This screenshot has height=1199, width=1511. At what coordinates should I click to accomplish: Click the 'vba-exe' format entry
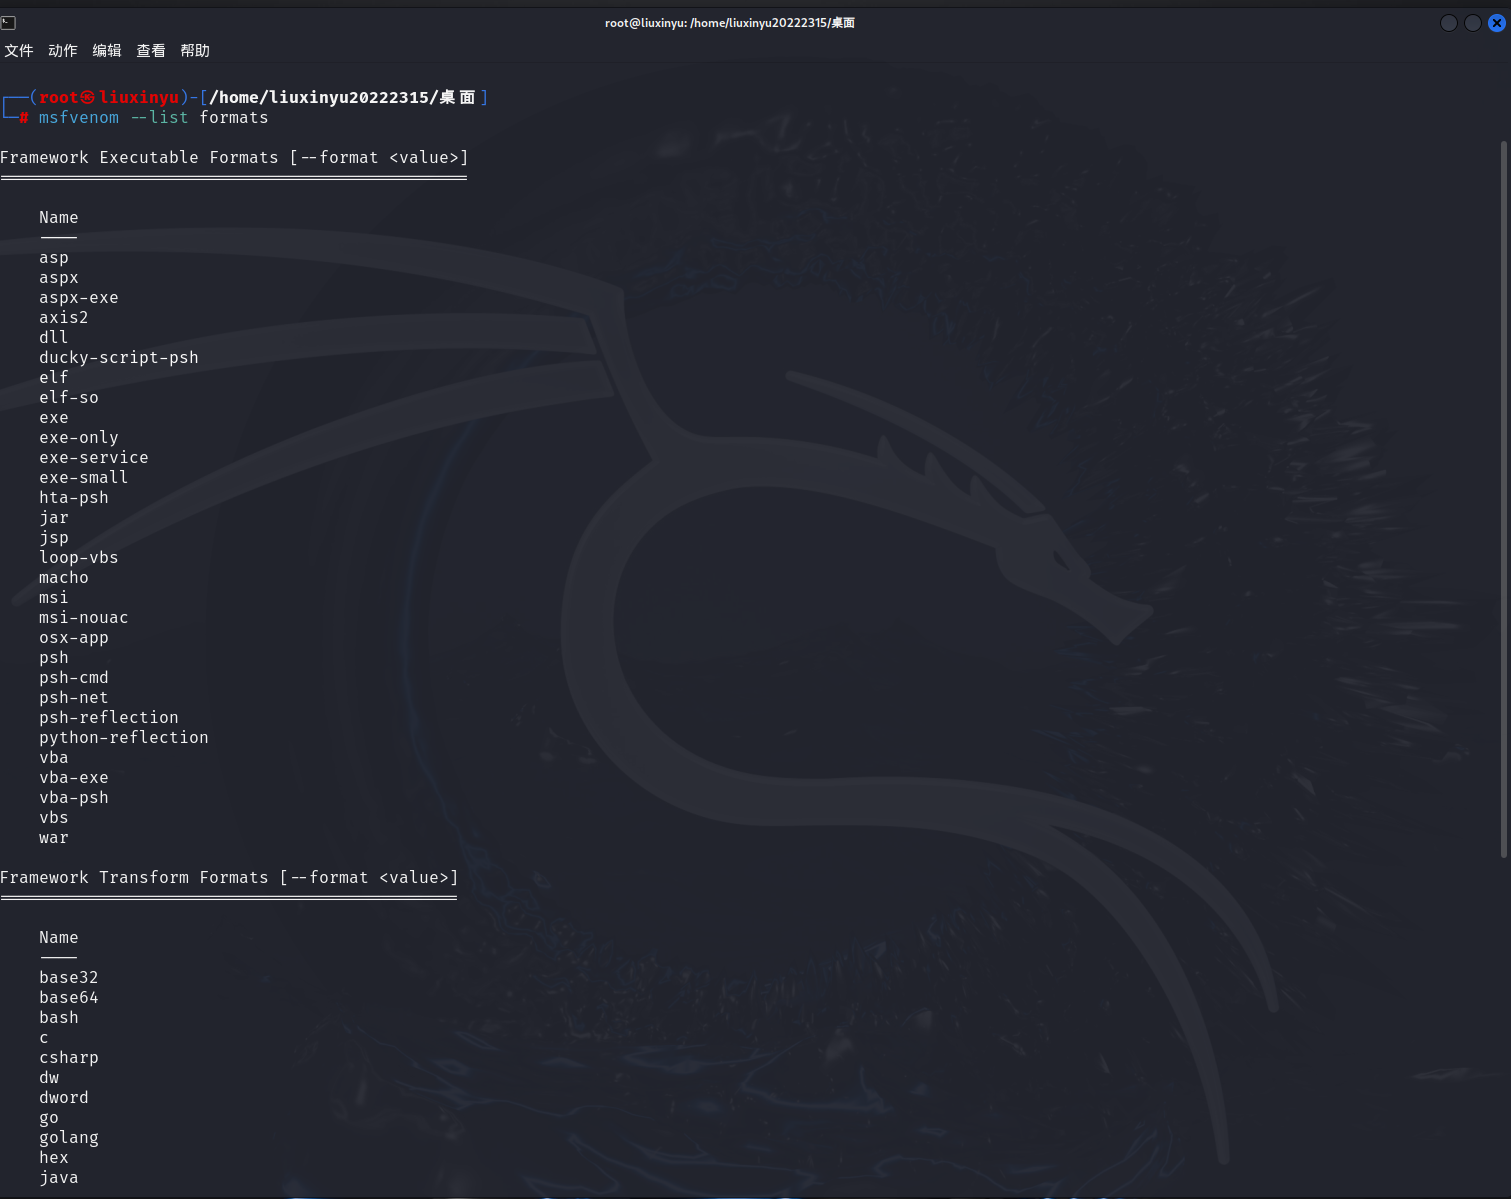74,778
